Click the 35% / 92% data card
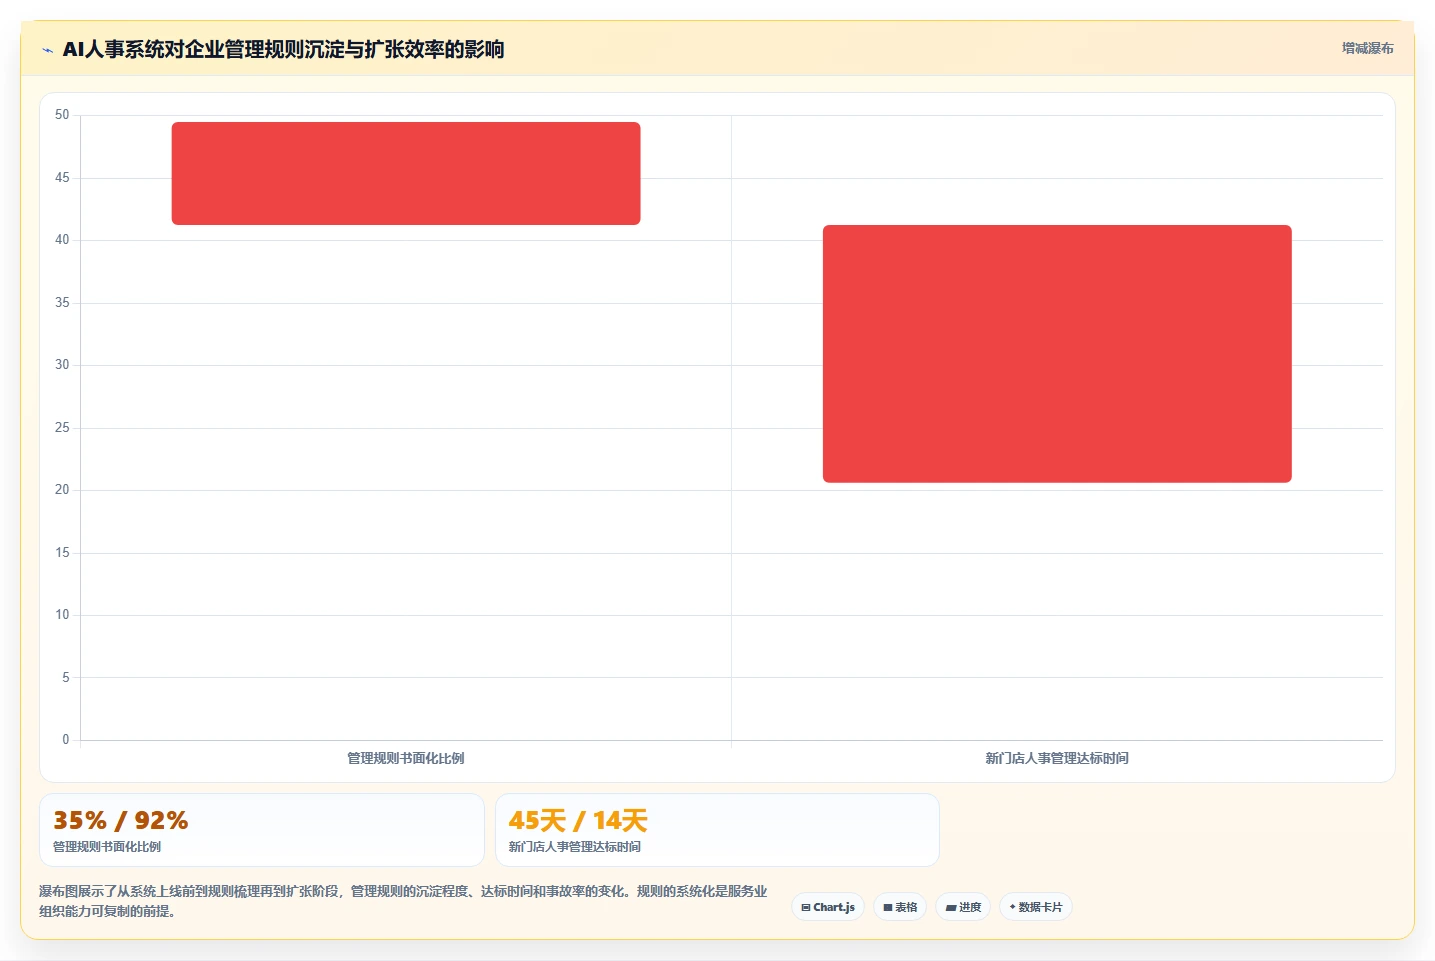This screenshot has height=961, width=1435. (x=262, y=830)
